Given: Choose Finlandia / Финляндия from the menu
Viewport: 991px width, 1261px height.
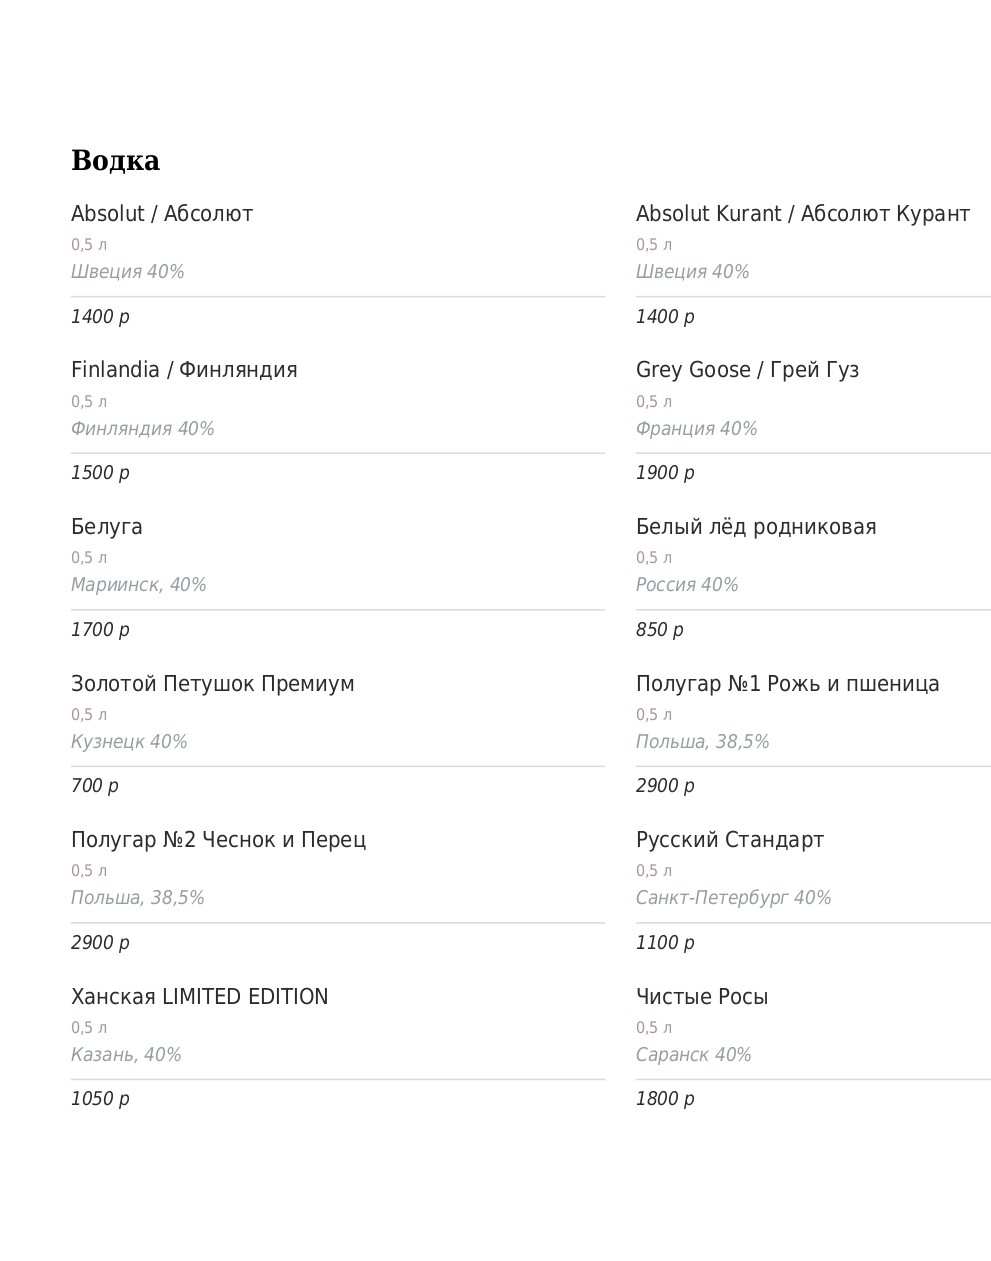Looking at the screenshot, I should tap(184, 370).
